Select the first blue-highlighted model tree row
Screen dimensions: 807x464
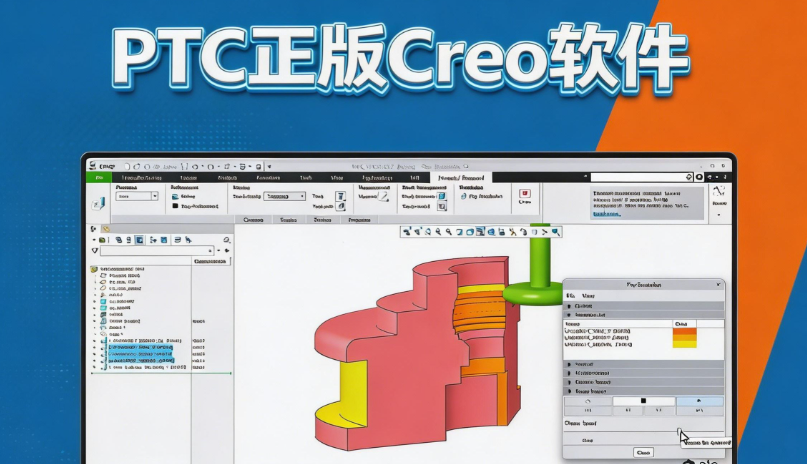click(x=140, y=348)
